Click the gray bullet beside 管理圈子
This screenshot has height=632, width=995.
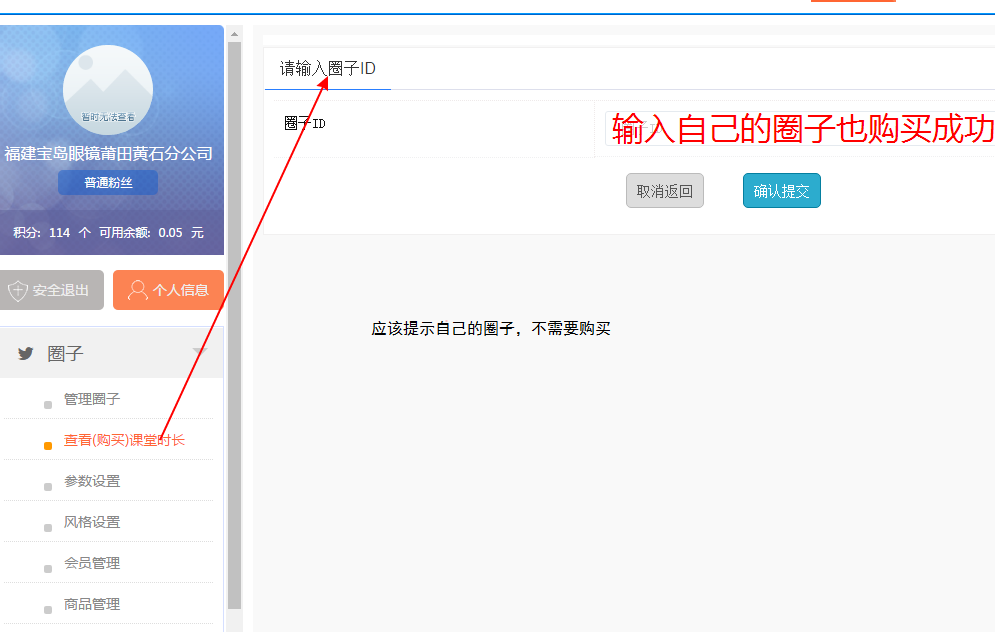pos(48,405)
